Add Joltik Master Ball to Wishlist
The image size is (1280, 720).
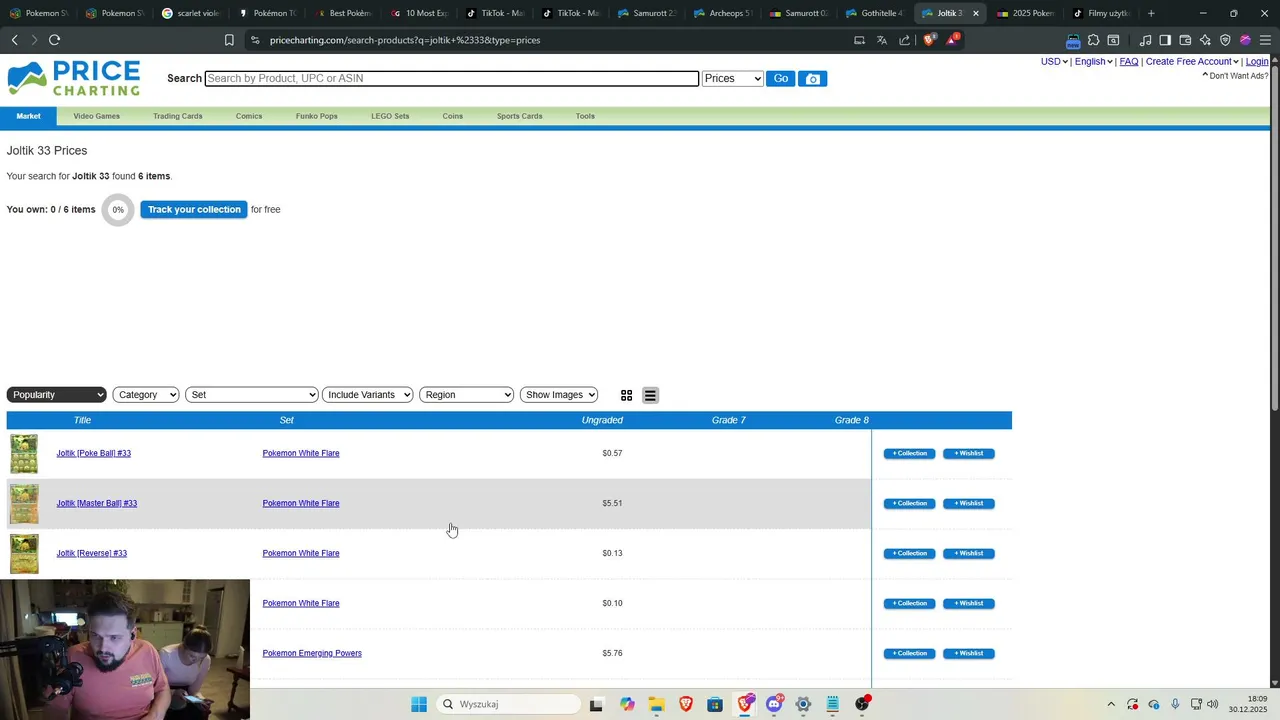click(969, 504)
